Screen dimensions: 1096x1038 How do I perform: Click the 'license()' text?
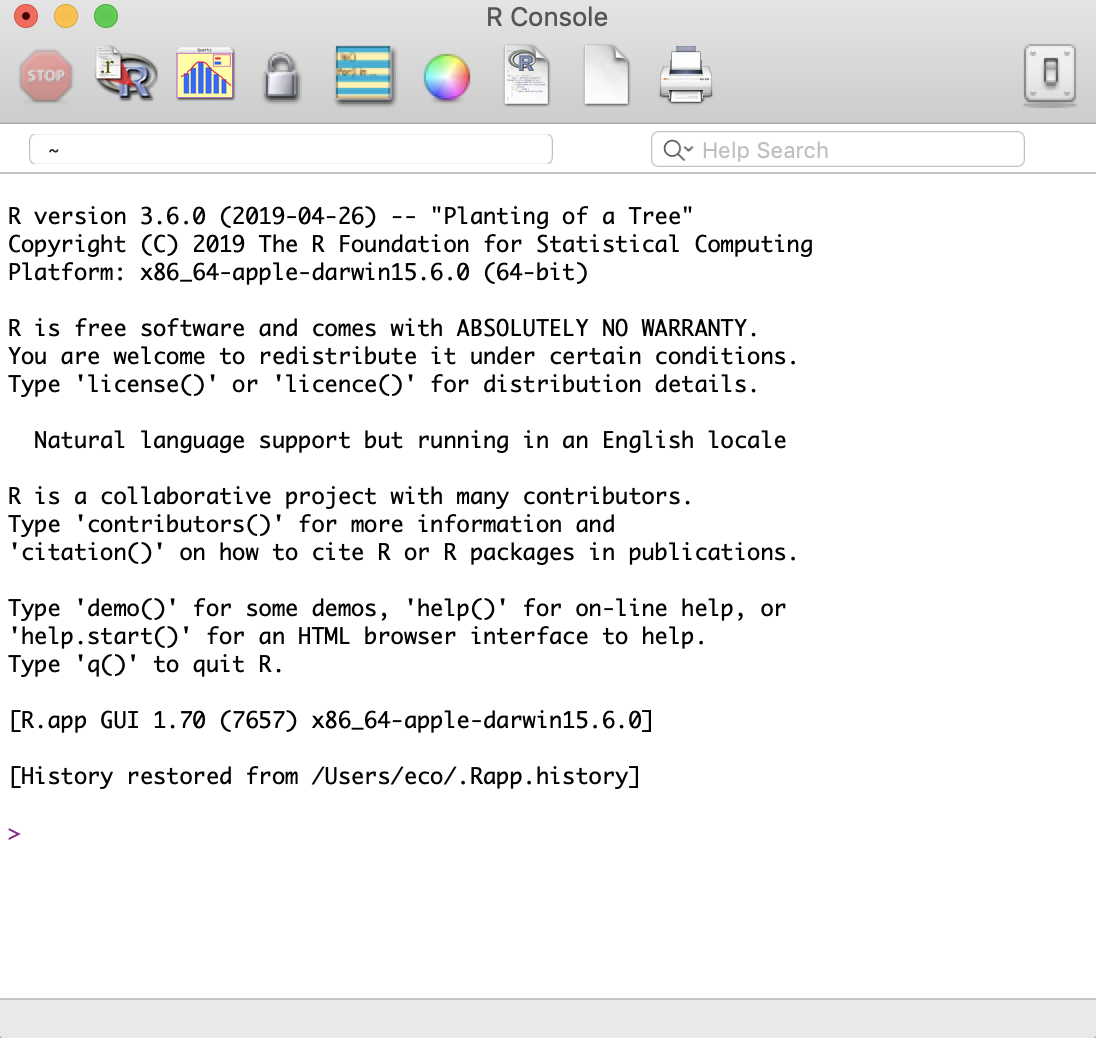[146, 384]
